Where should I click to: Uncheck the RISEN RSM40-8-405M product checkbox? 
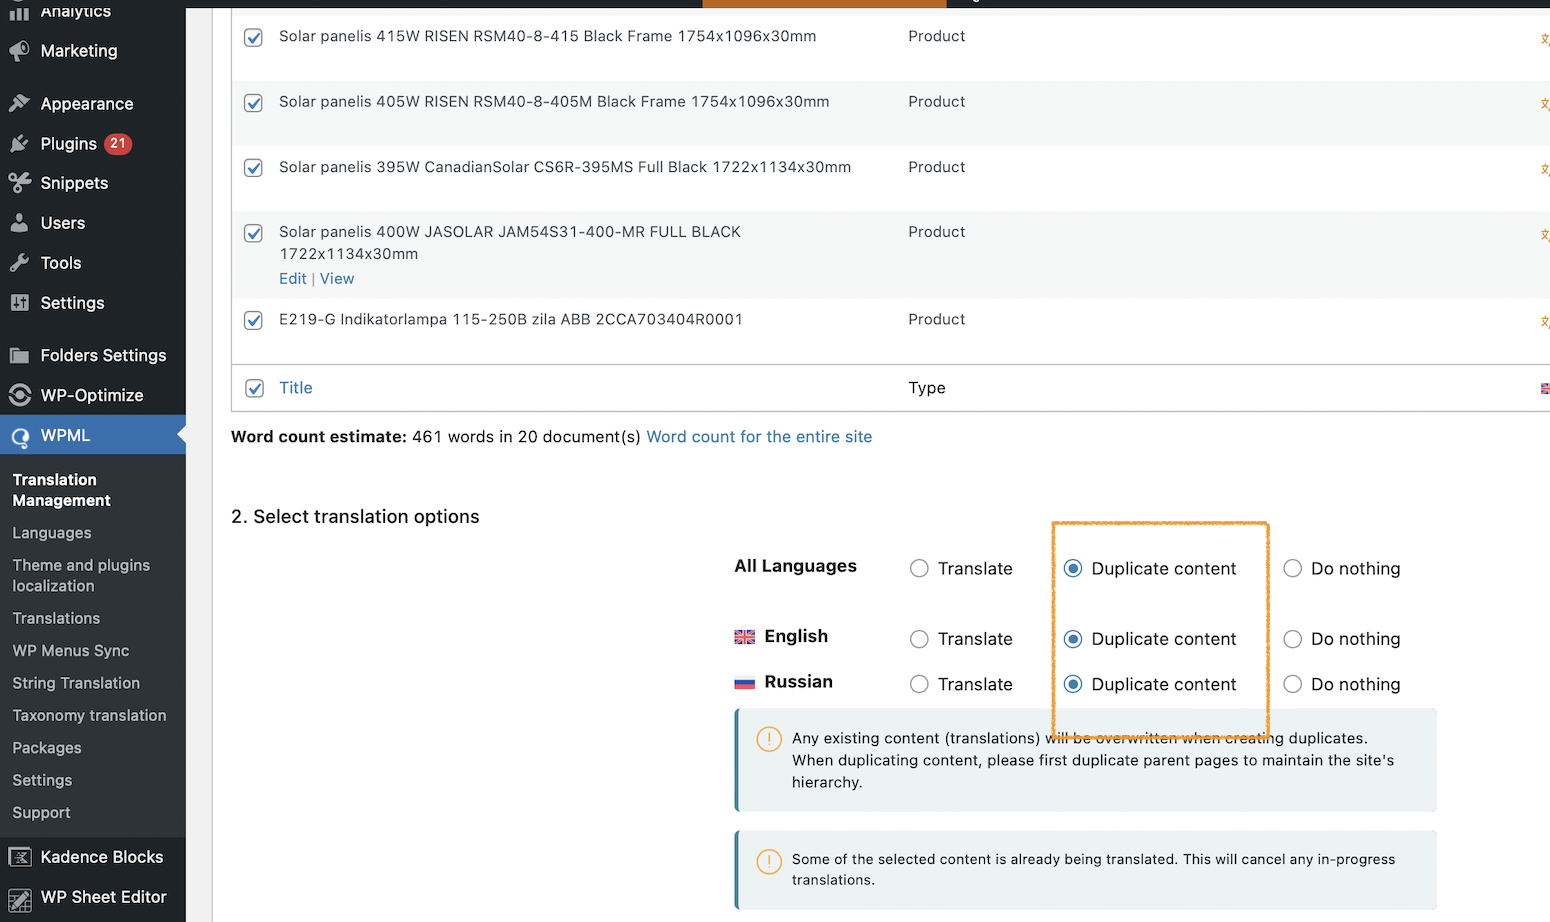(x=254, y=103)
